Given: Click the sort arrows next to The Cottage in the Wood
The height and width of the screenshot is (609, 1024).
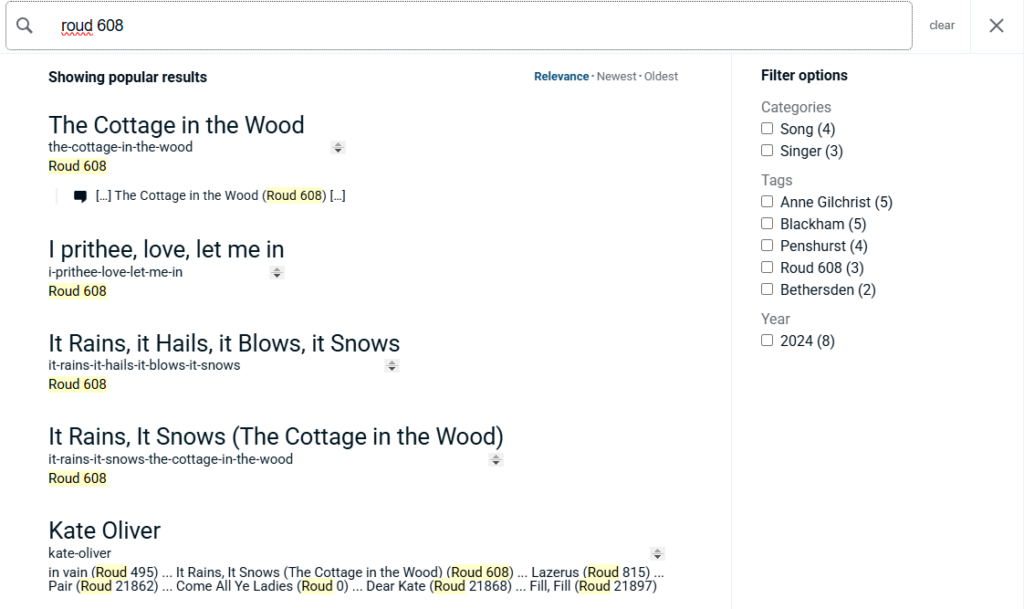Looking at the screenshot, I should (x=338, y=147).
